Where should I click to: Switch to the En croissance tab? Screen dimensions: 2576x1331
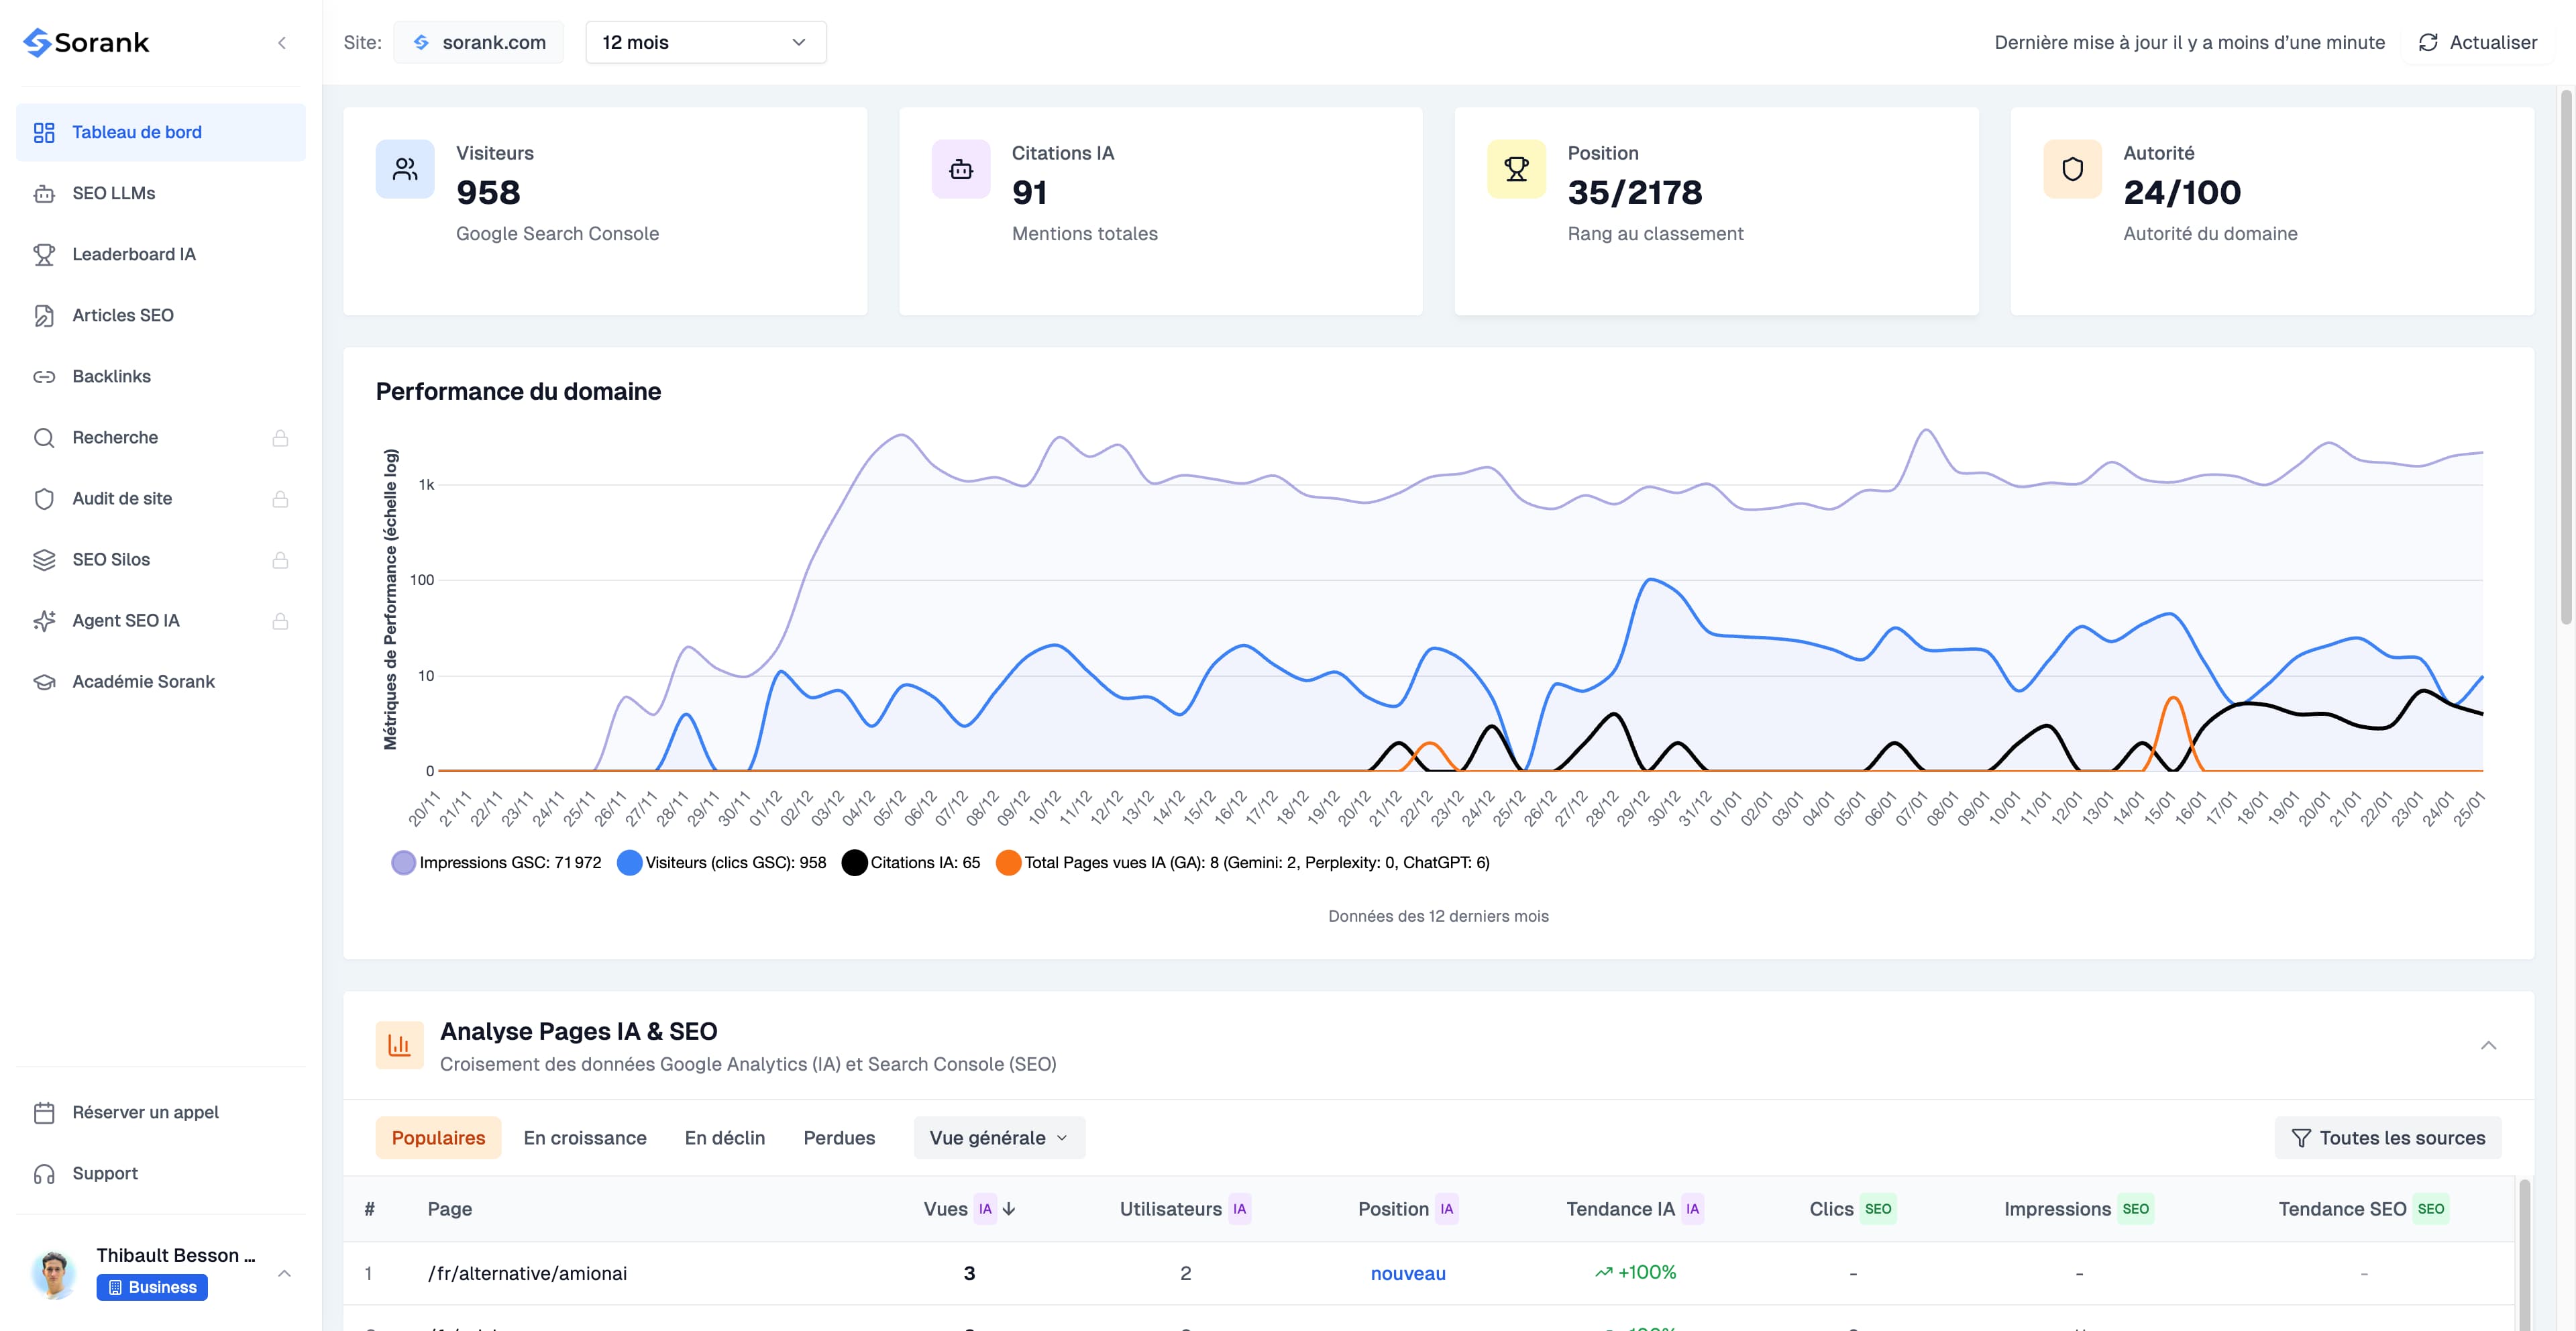click(585, 1138)
